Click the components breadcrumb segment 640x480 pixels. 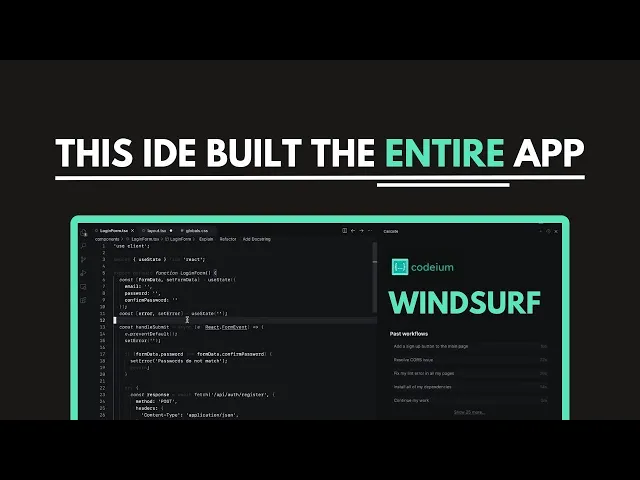[107, 239]
